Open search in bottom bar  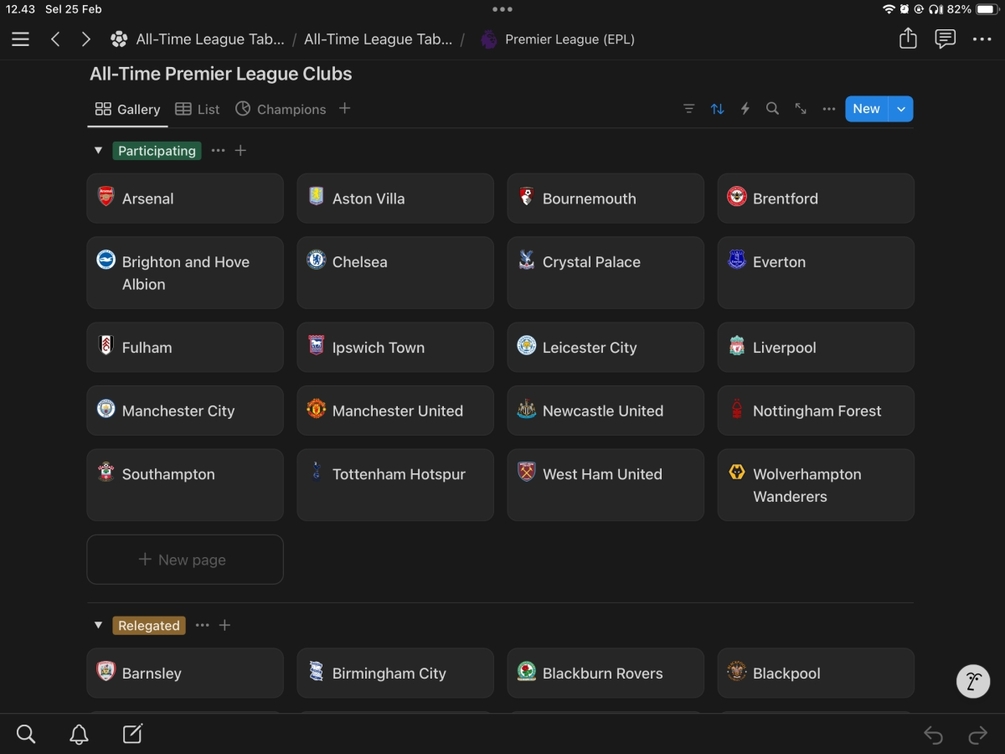[x=26, y=733]
